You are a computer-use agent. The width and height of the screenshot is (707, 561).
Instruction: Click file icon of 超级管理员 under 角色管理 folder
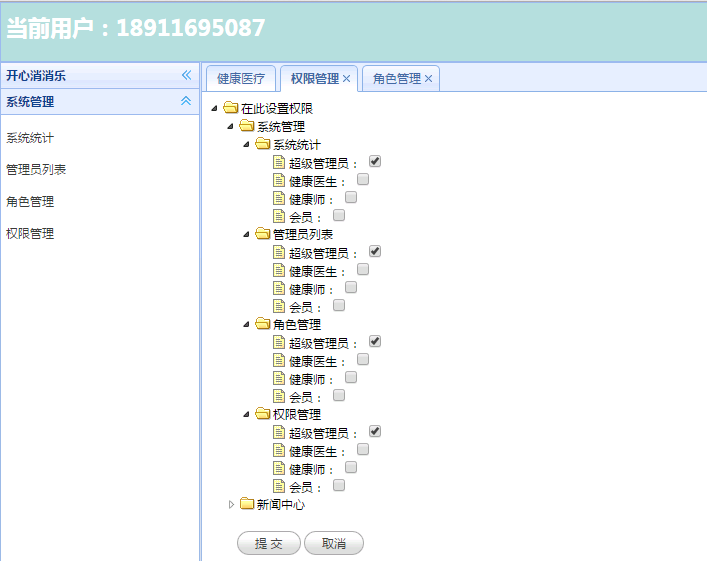[279, 342]
